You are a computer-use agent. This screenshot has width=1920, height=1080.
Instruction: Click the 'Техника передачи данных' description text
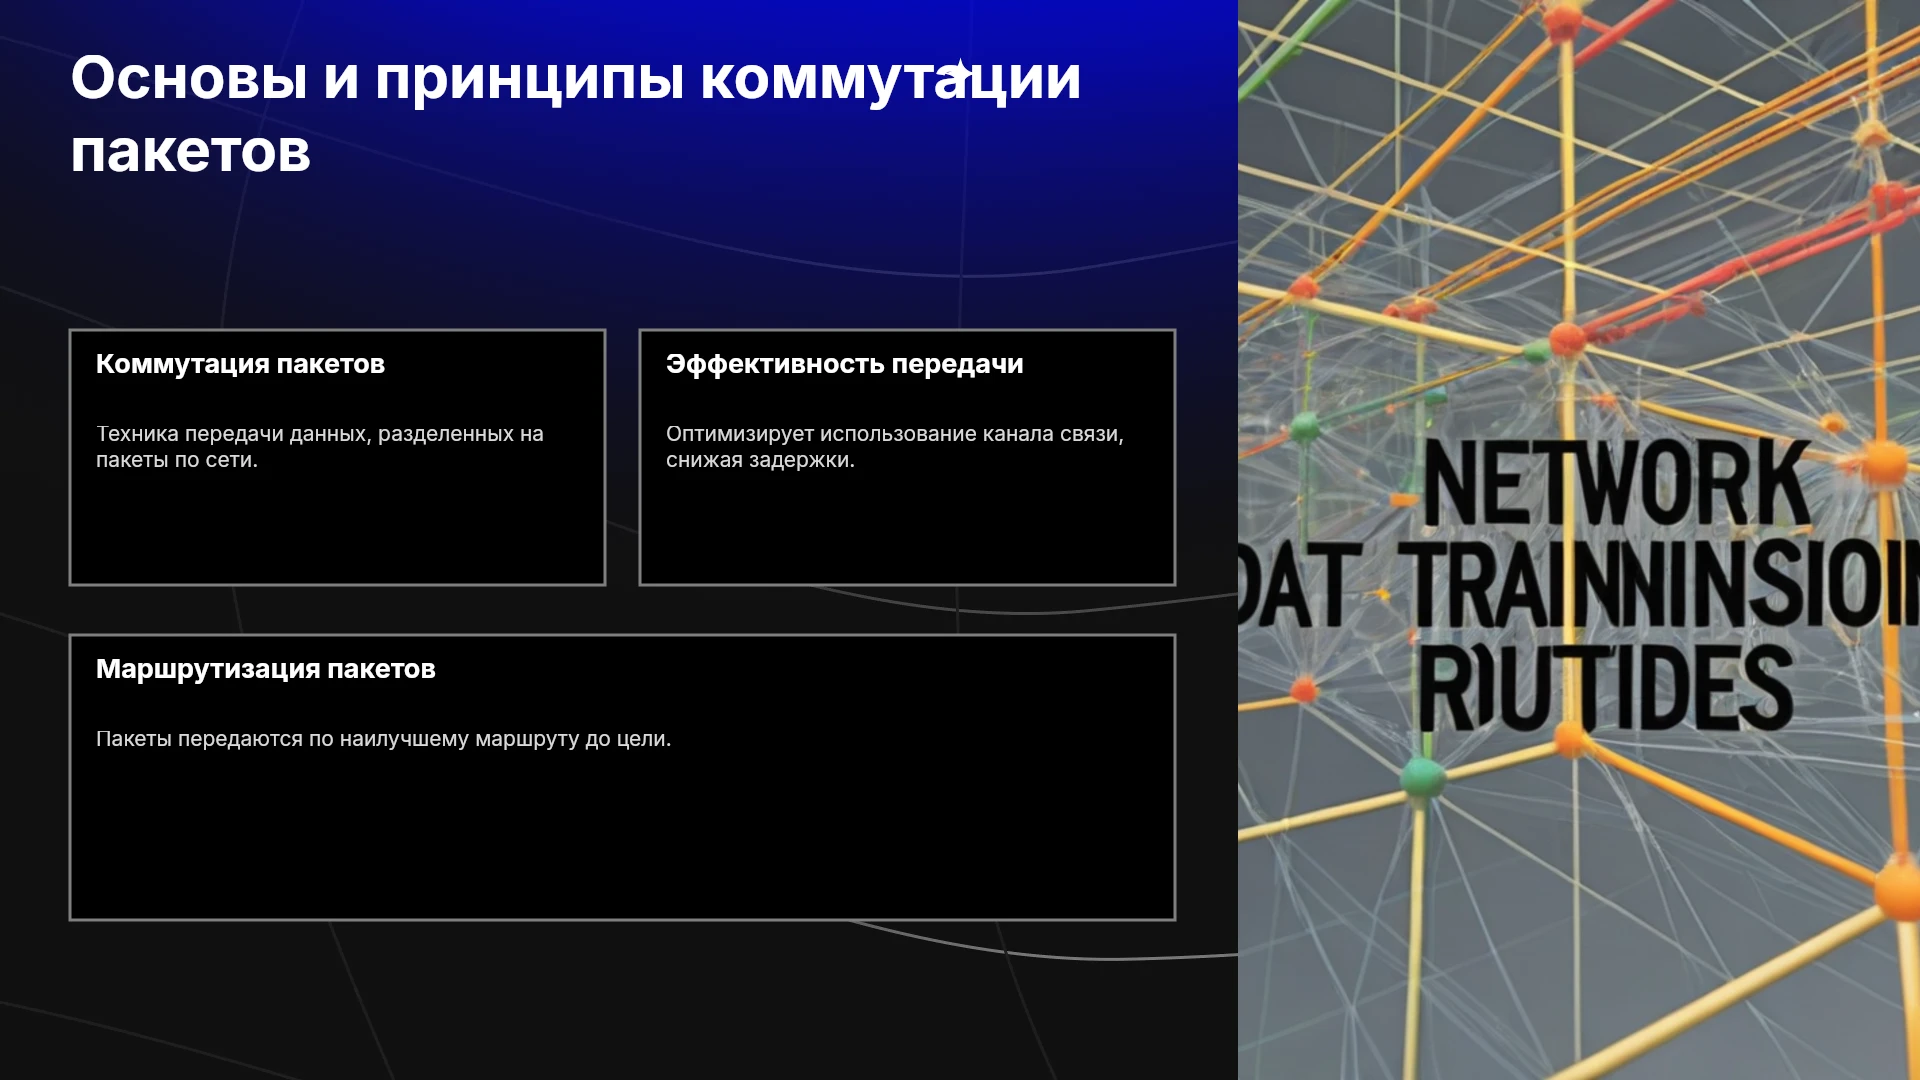click(320, 447)
